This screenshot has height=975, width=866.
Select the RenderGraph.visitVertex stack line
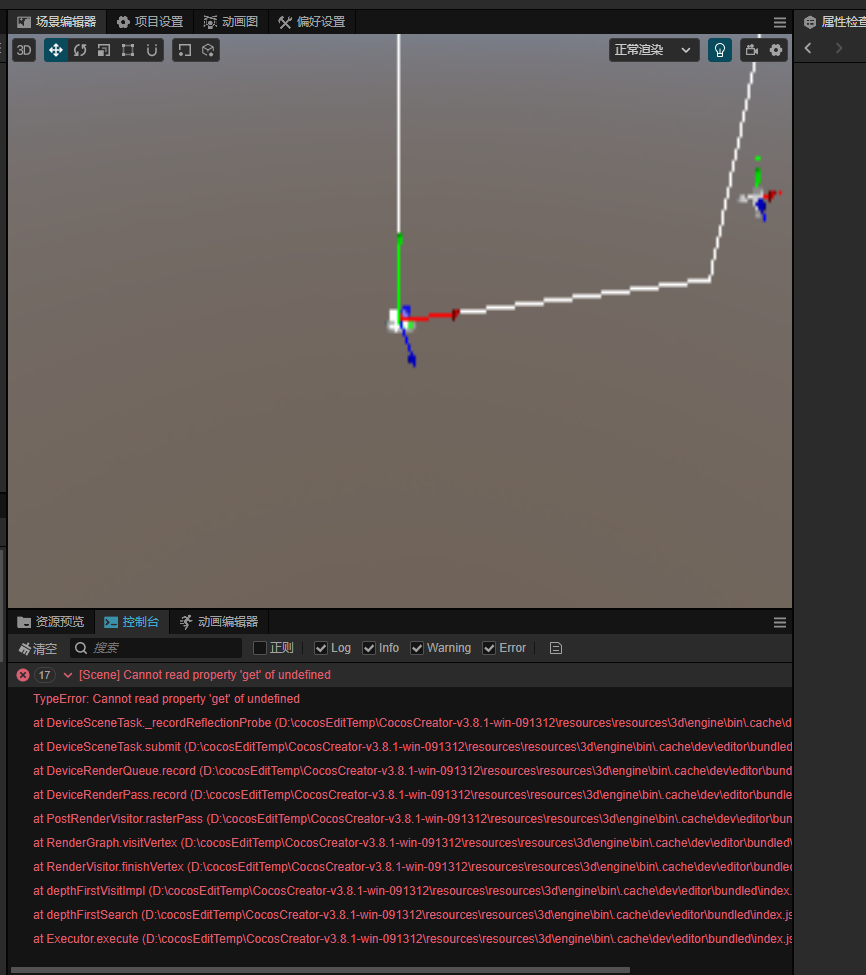click(x=412, y=843)
